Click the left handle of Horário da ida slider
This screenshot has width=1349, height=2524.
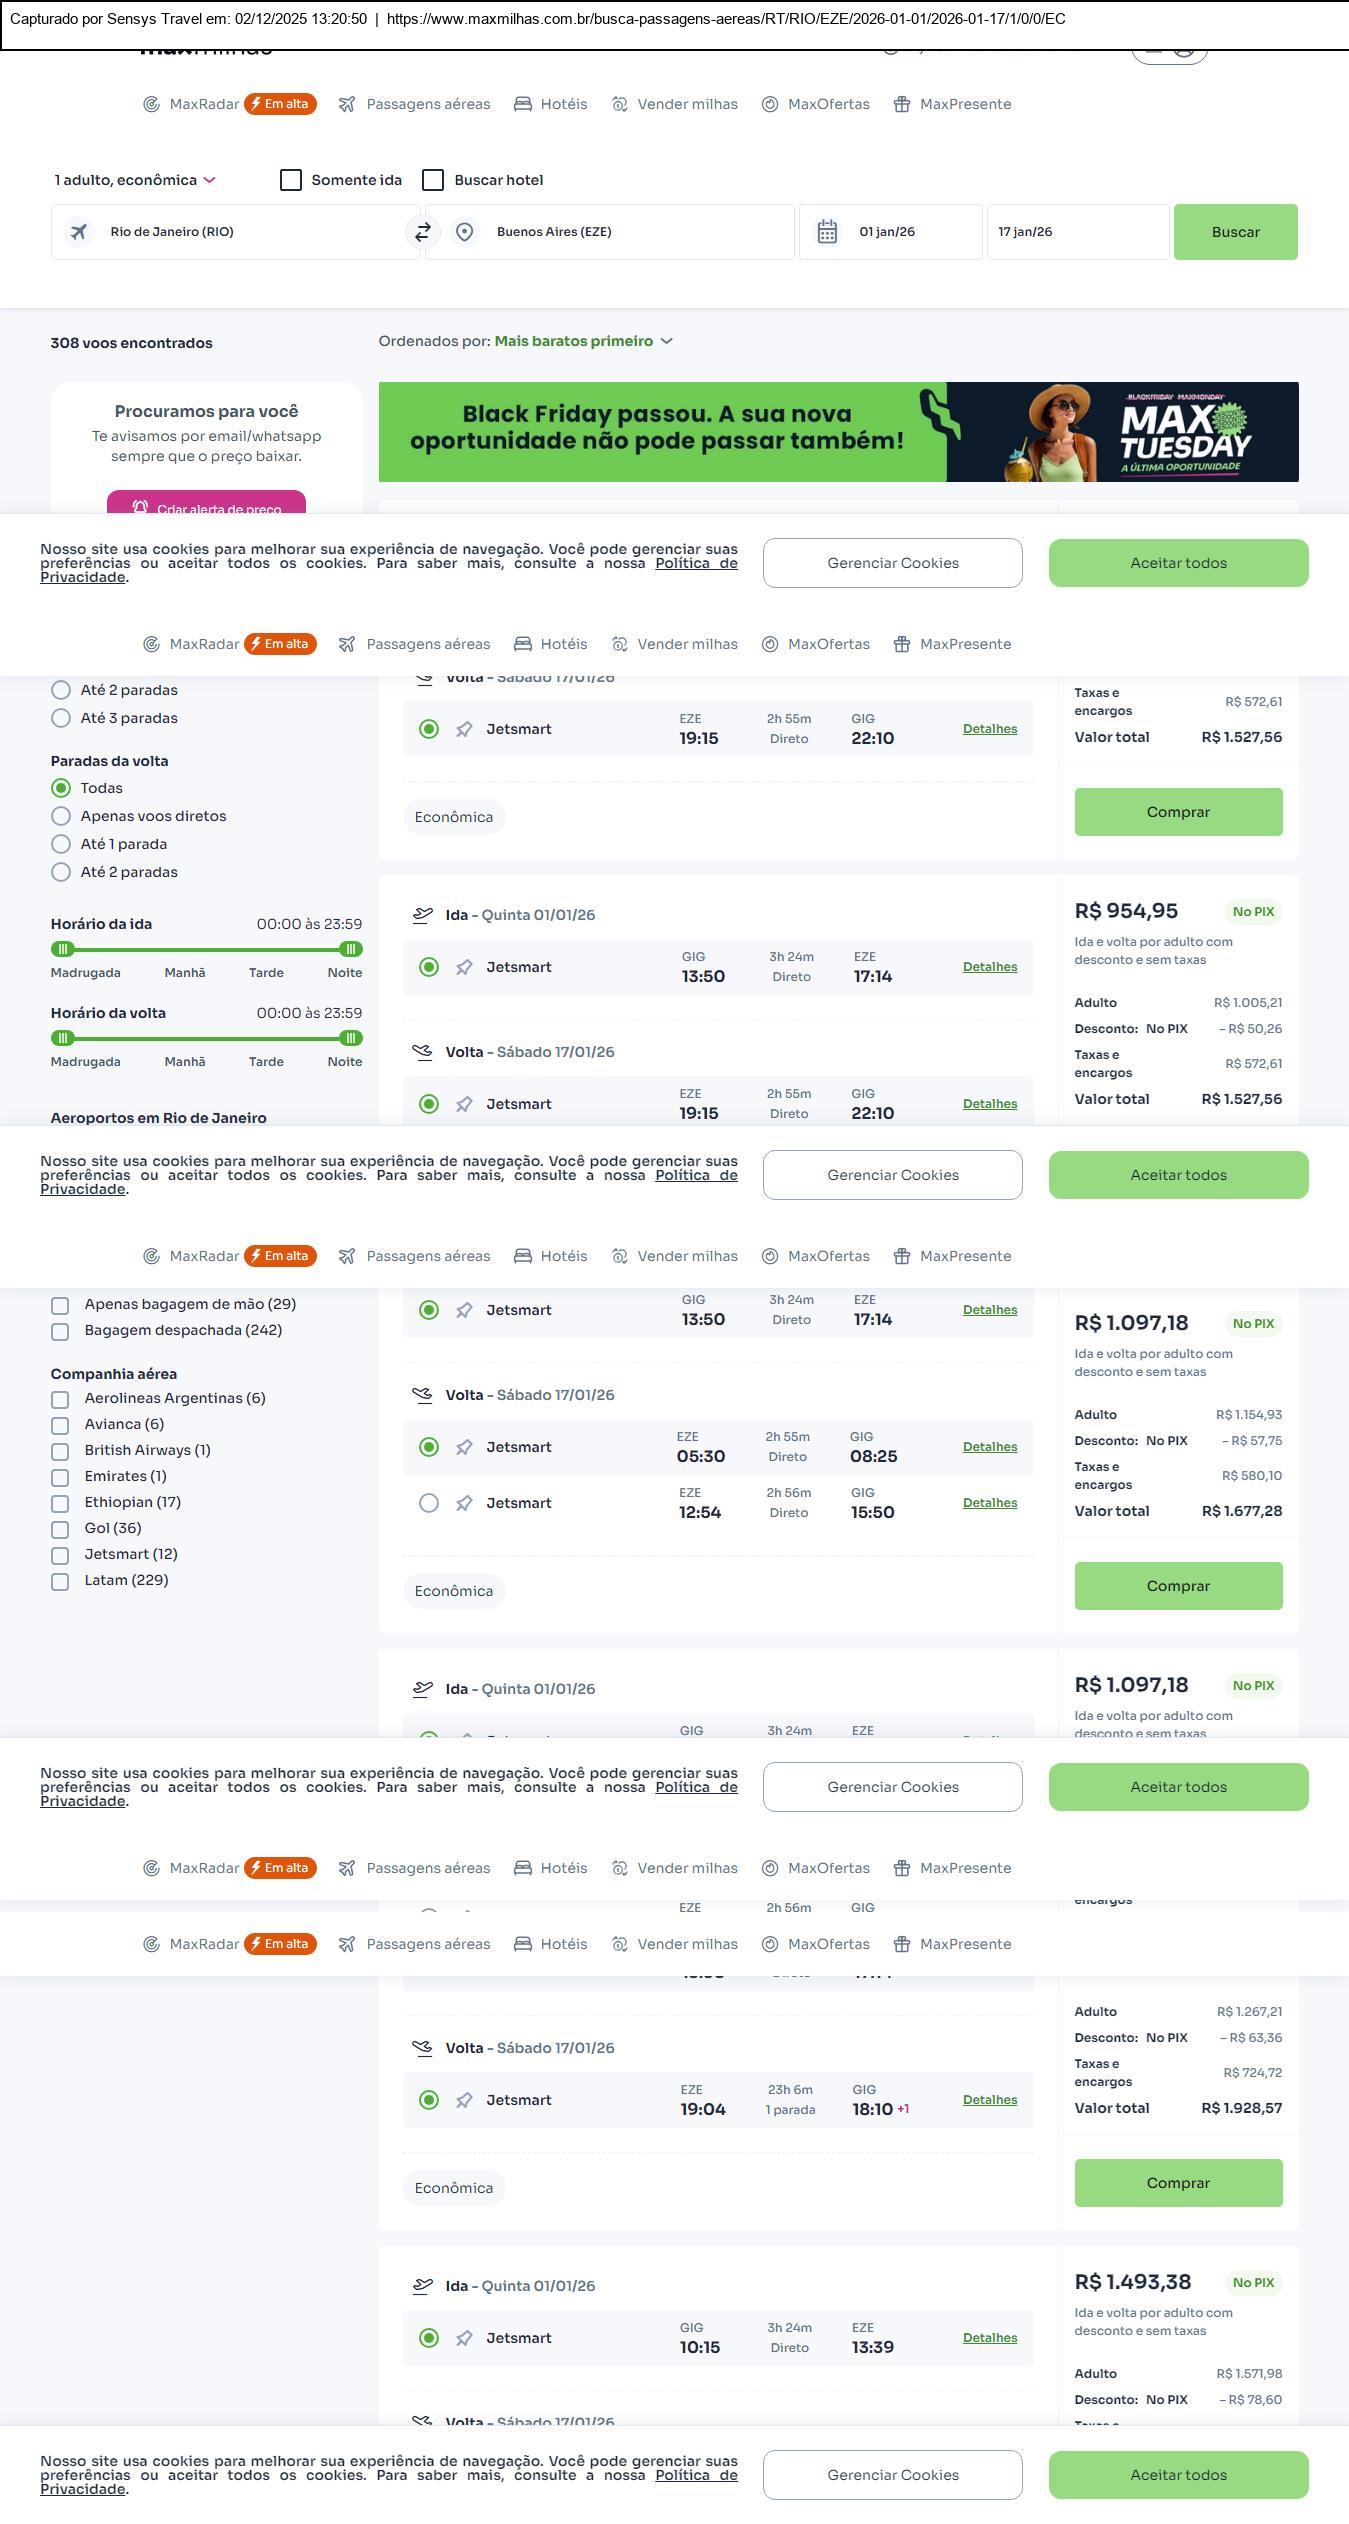click(62, 949)
